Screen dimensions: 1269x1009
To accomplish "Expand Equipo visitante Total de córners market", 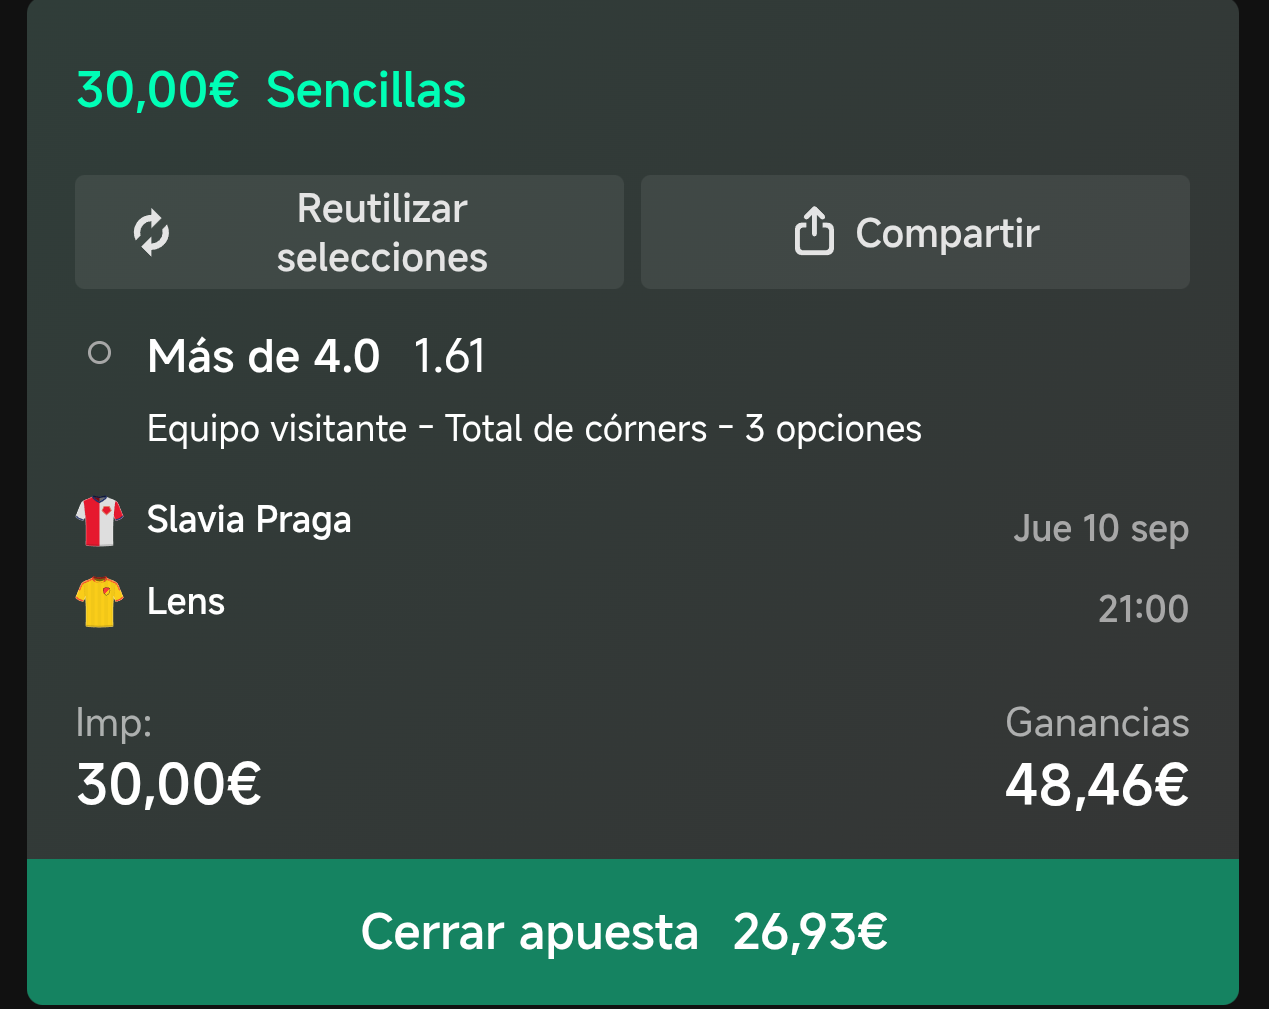I will pyautogui.click(x=534, y=429).
